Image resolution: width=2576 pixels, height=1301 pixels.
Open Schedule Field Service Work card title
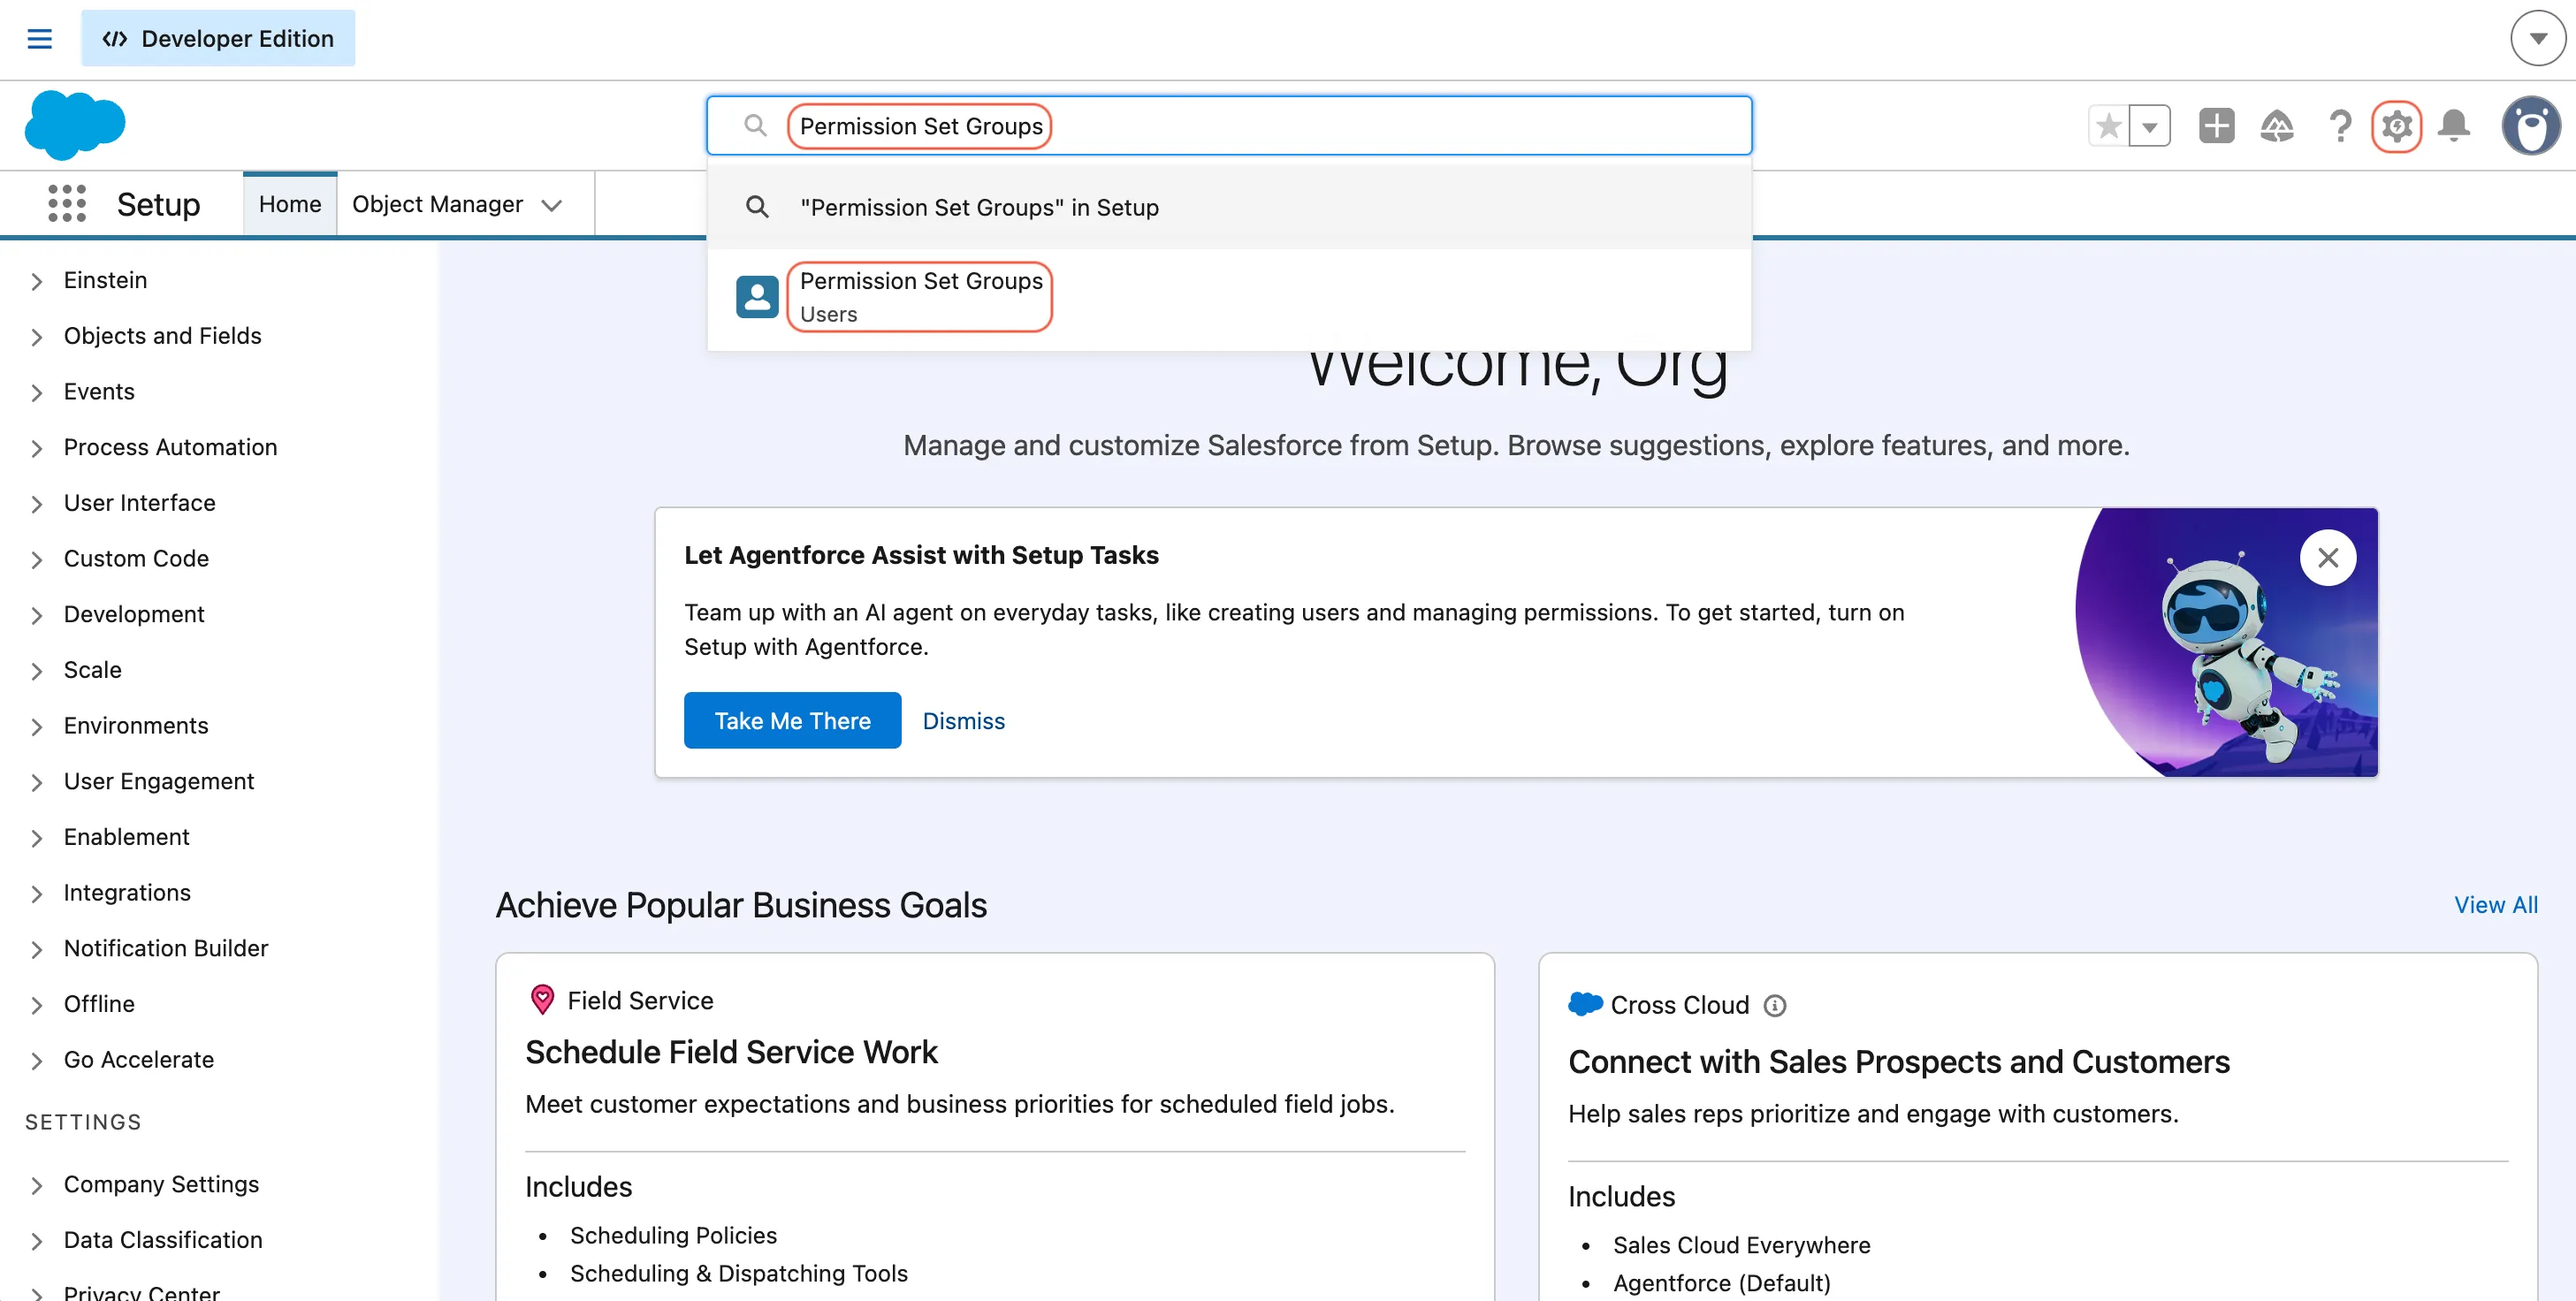pos(731,1052)
